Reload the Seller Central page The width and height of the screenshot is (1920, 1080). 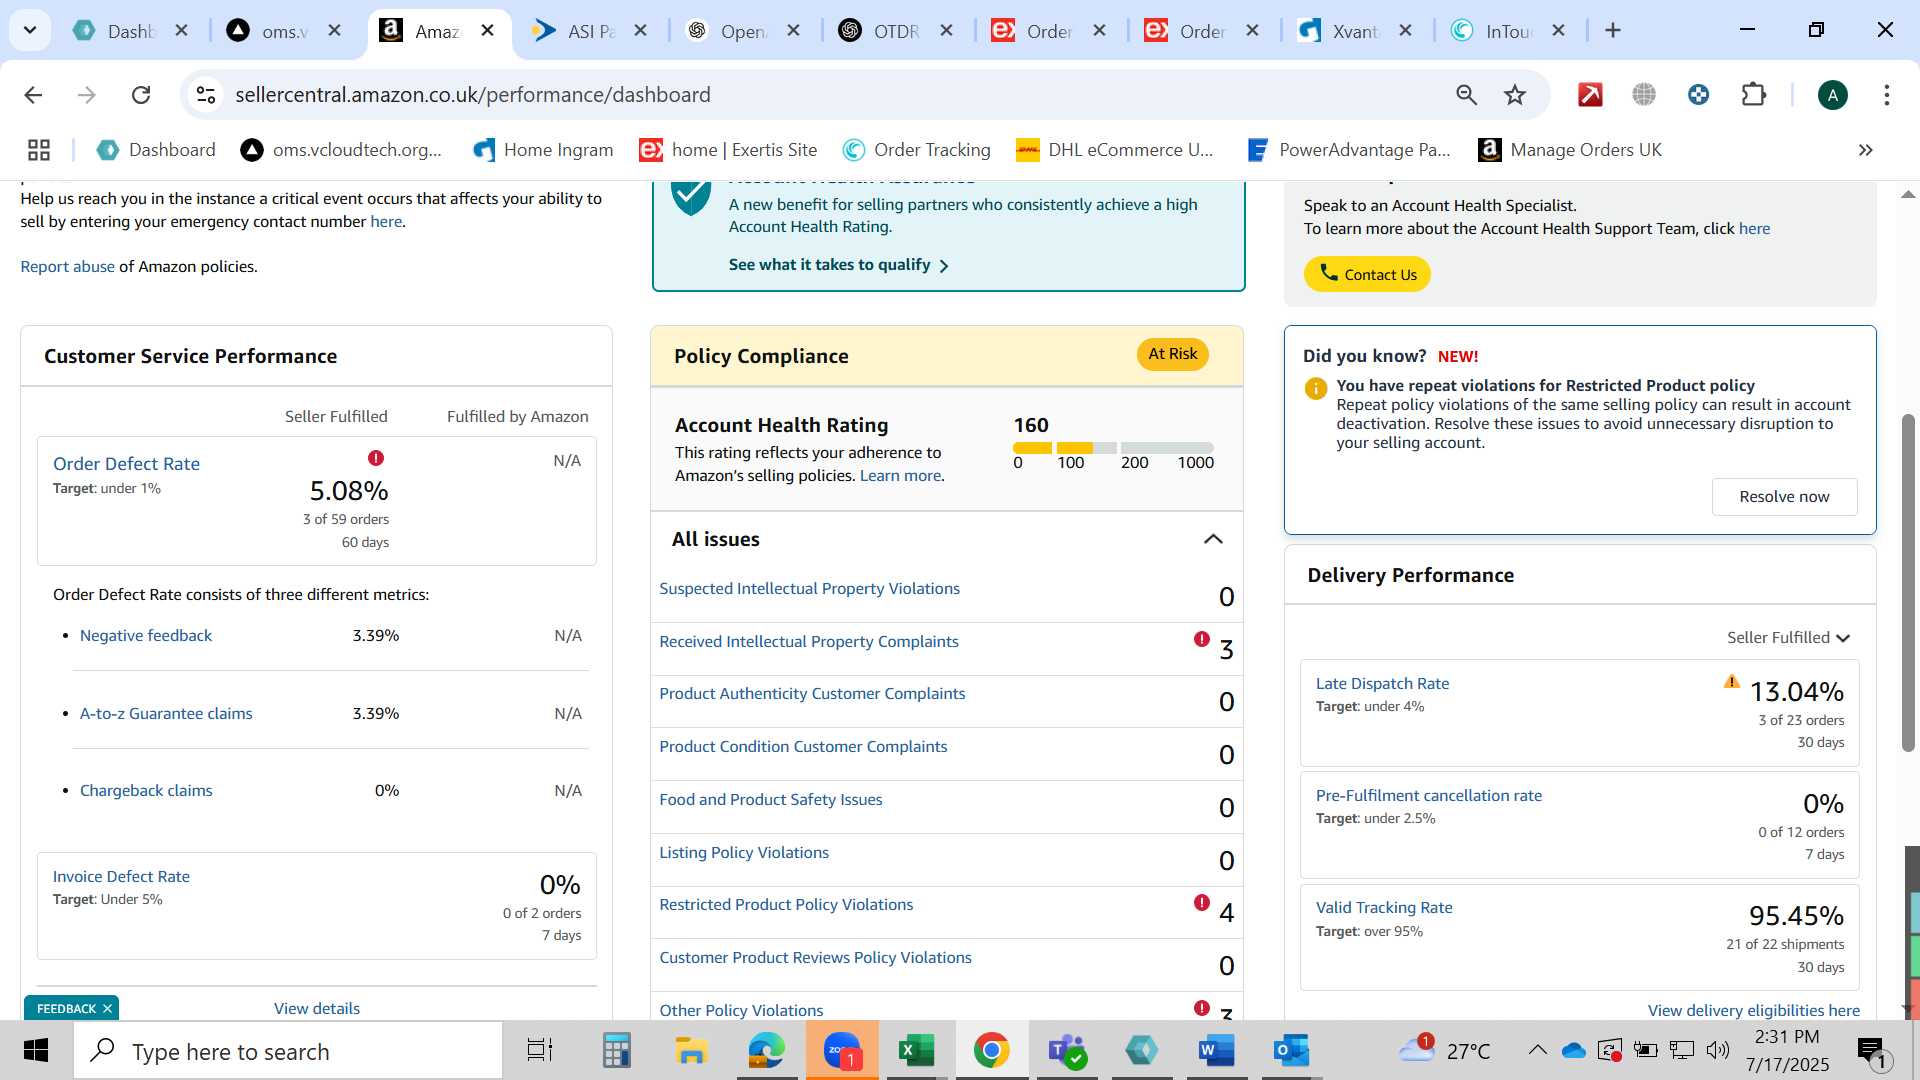pos(141,95)
